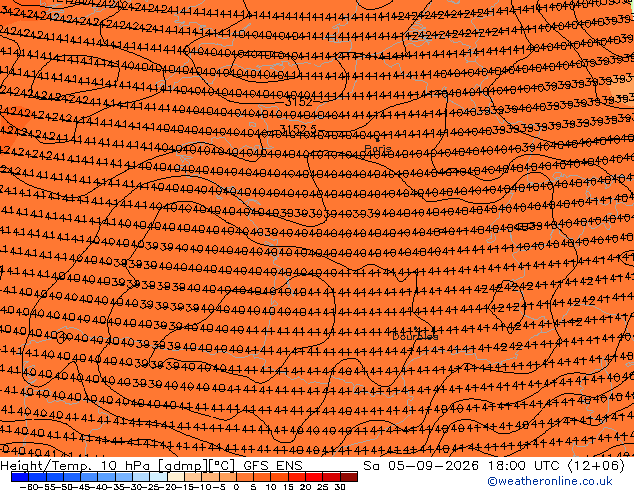Screen dimensions: 634x490
Task: Select the darkest blue legend swatch
Action: [20, 477]
